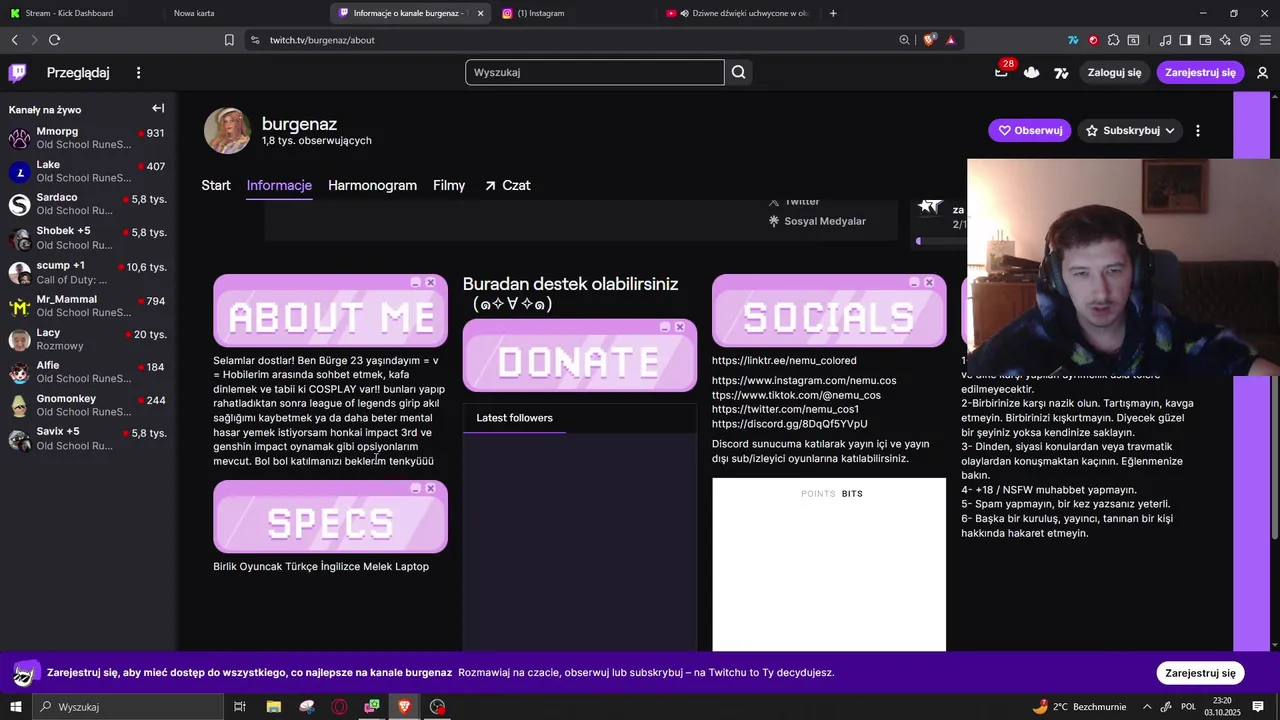Viewport: 1280px width, 720px height.
Task: Open the Czat pop-out link
Action: (x=507, y=185)
